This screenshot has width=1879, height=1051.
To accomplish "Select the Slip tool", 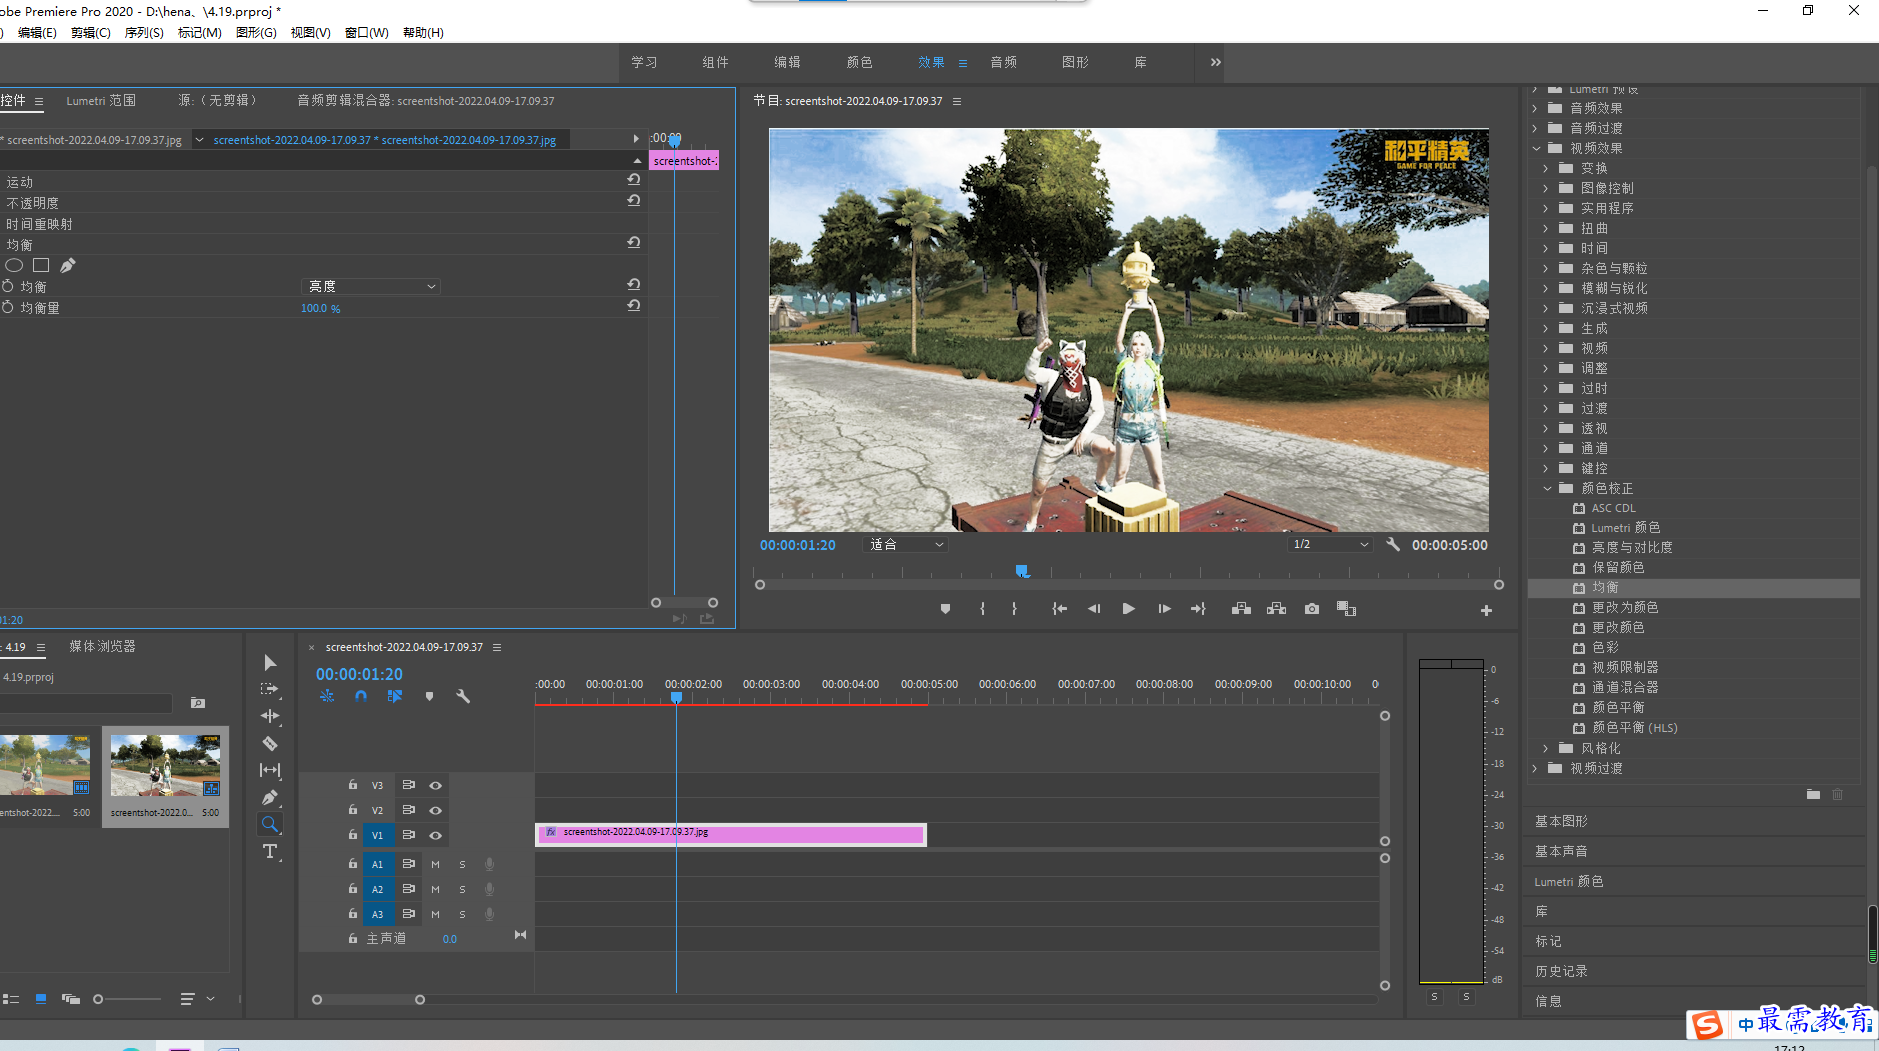I will (x=270, y=770).
